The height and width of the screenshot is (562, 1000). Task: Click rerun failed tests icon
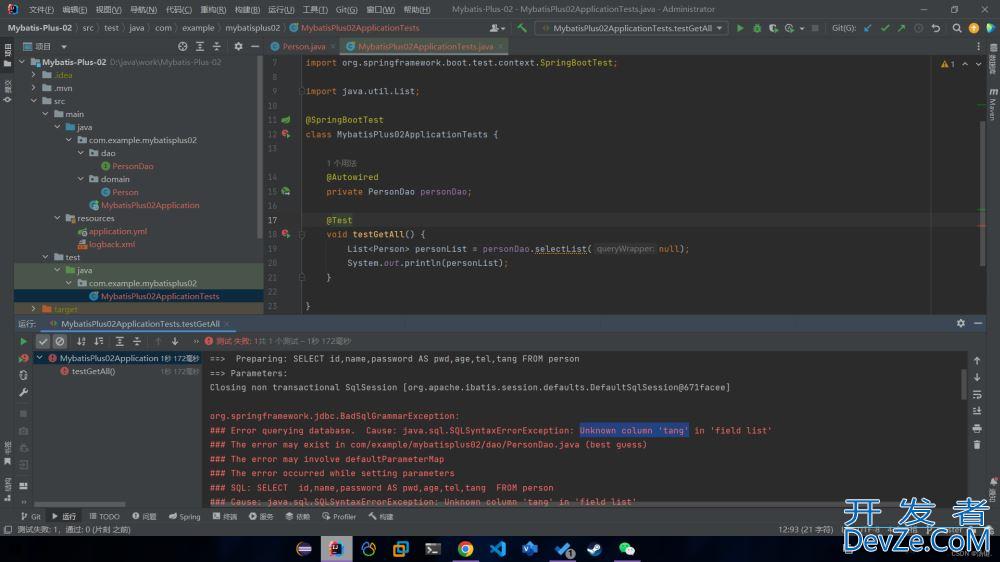pyautogui.click(x=24, y=358)
